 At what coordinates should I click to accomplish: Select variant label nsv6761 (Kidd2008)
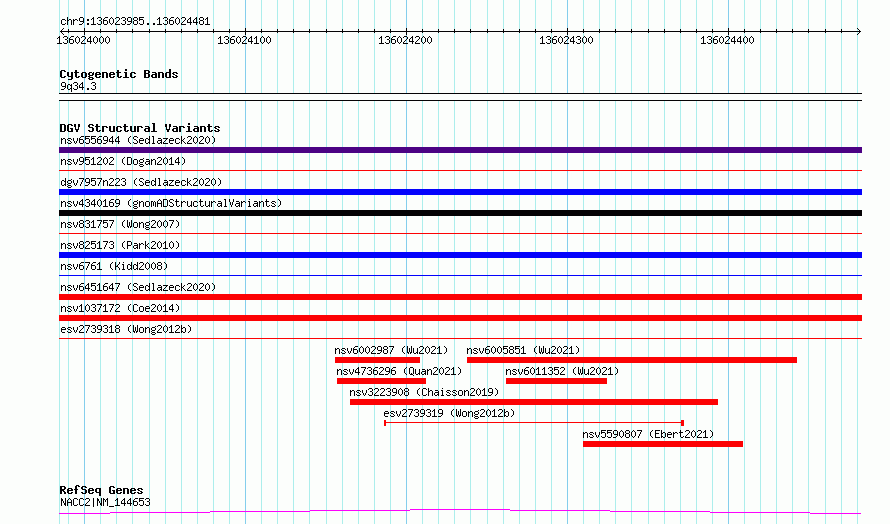pos(114,266)
